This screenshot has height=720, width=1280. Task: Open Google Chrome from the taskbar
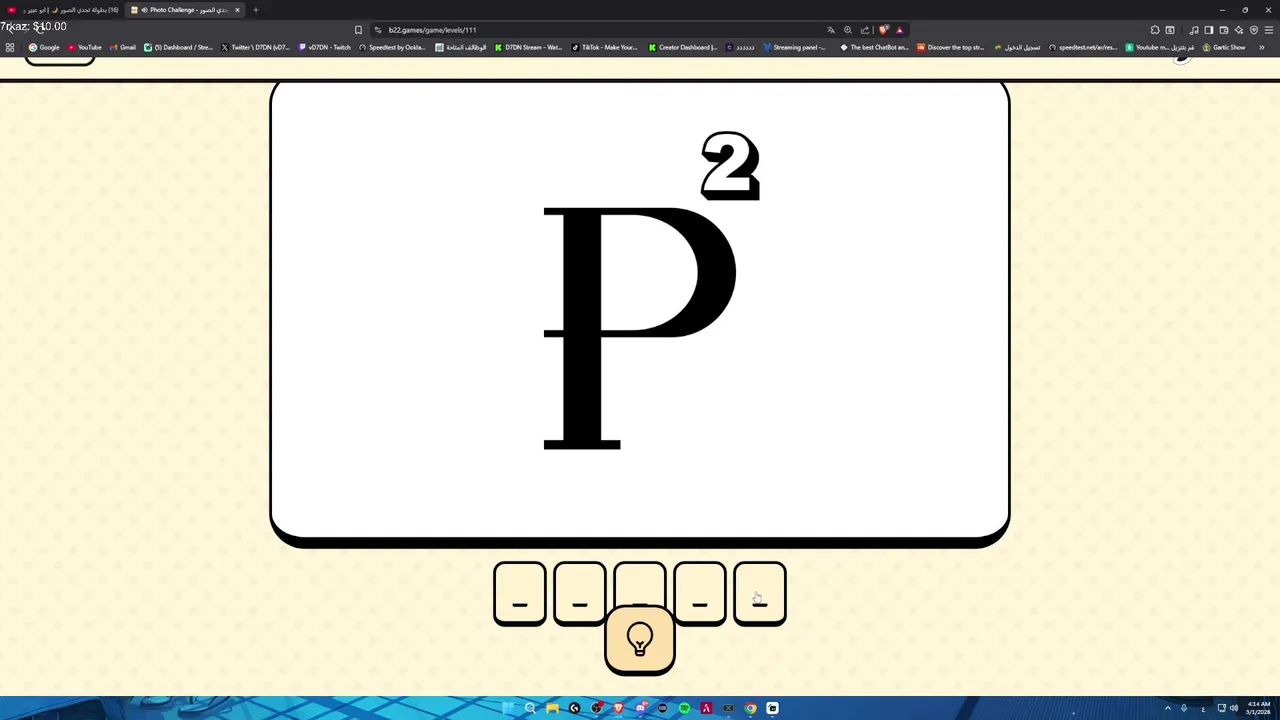750,708
